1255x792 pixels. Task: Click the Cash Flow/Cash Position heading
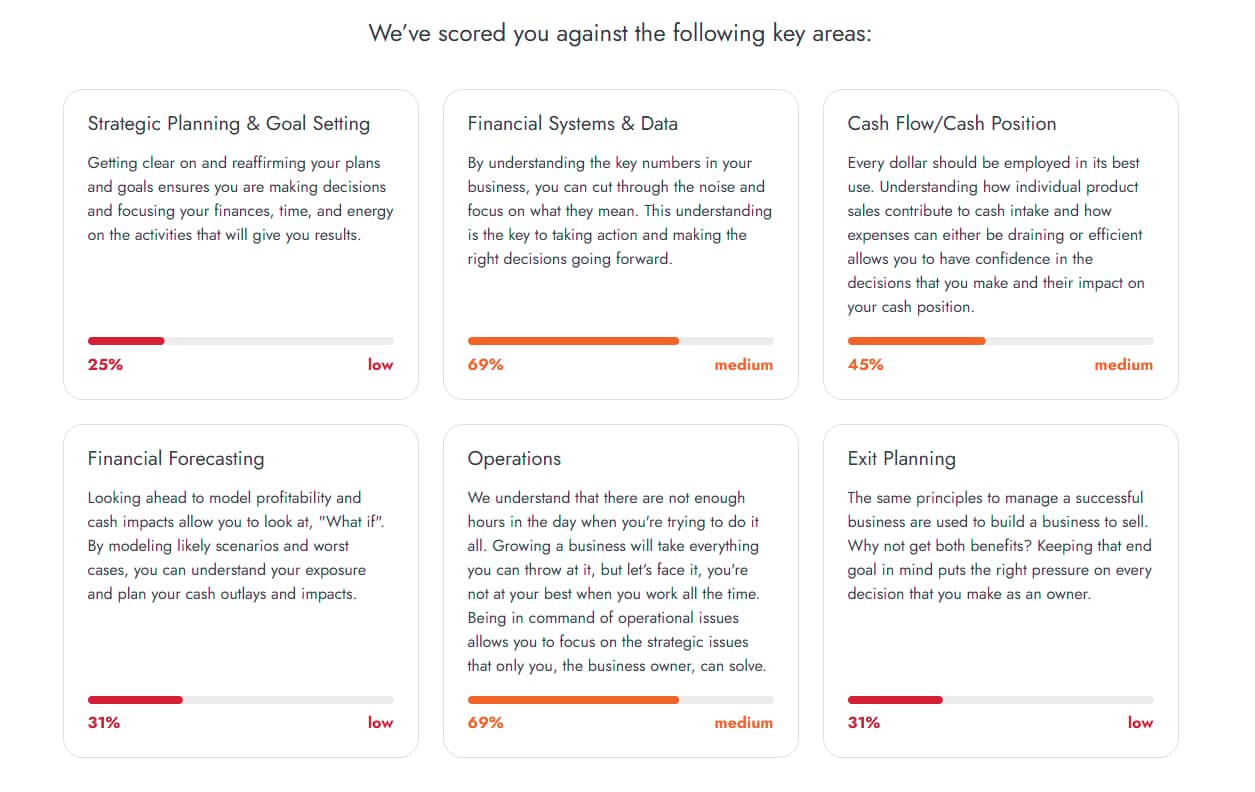[952, 124]
